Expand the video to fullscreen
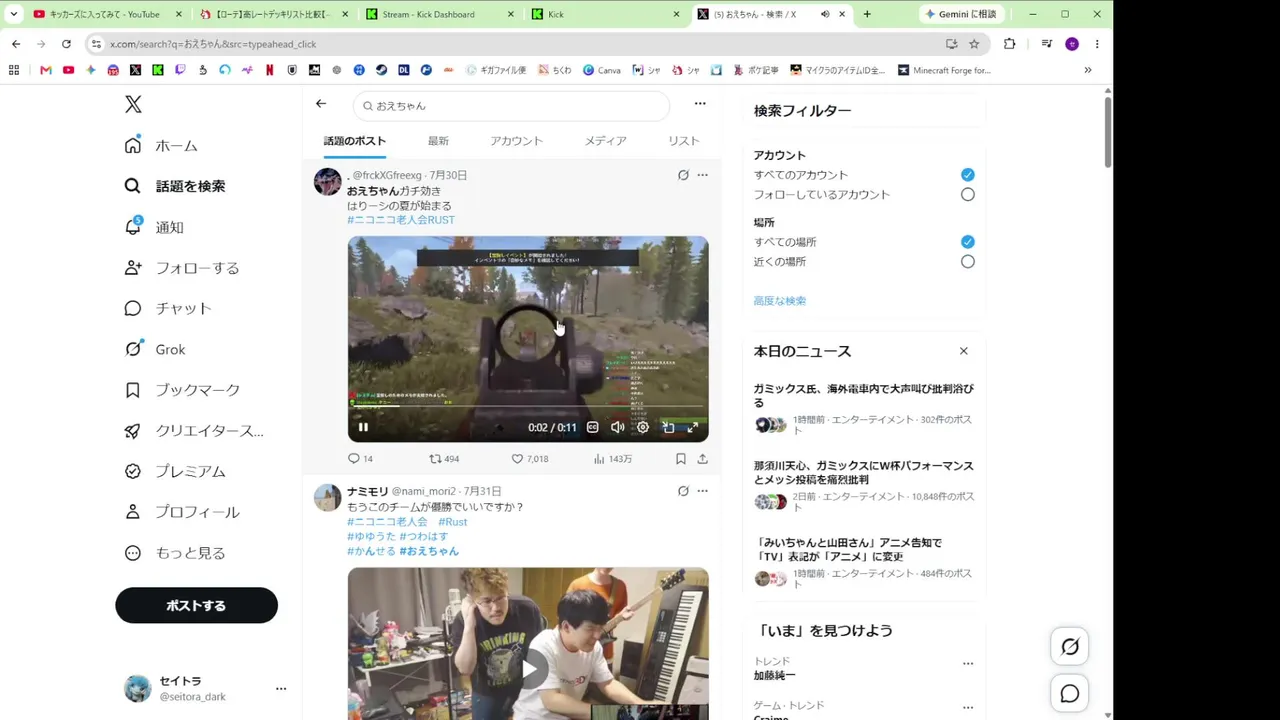The height and width of the screenshot is (720, 1280). (x=692, y=427)
